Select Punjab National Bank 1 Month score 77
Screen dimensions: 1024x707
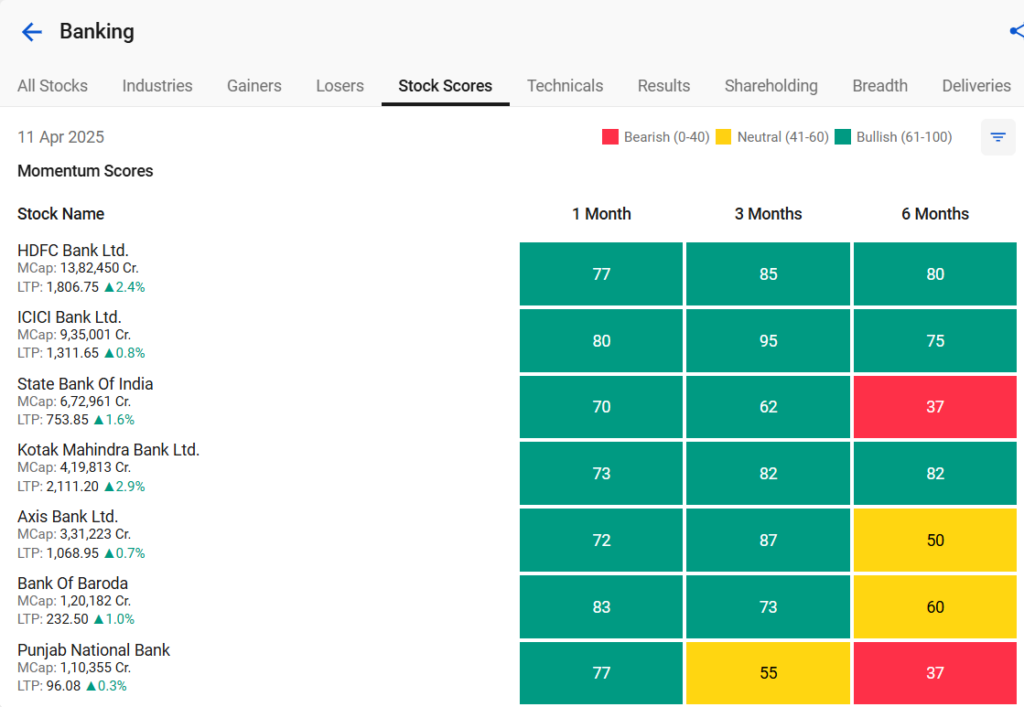(601, 673)
